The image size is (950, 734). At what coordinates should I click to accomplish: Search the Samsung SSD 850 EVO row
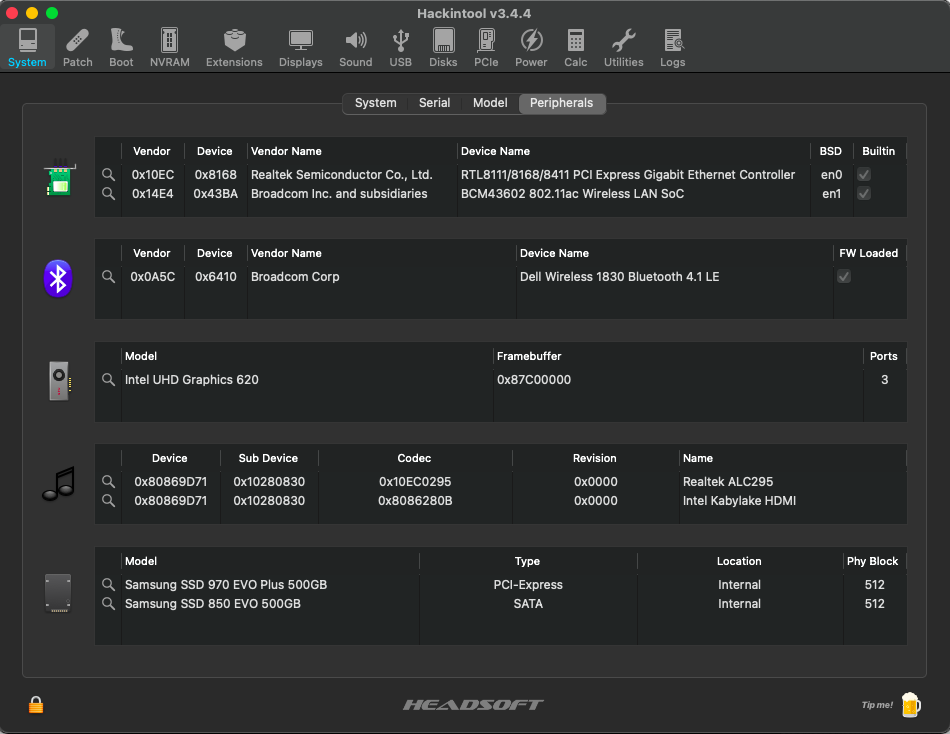coord(108,603)
